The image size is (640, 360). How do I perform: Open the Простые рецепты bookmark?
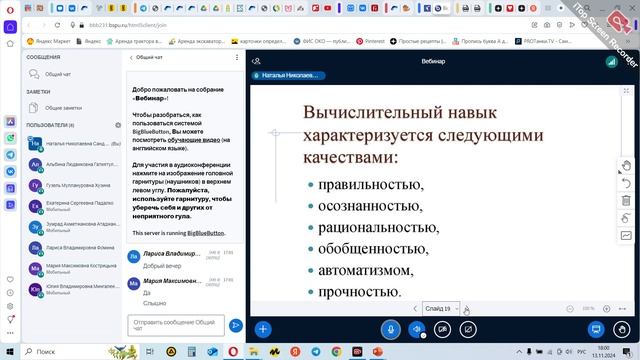pos(418,41)
